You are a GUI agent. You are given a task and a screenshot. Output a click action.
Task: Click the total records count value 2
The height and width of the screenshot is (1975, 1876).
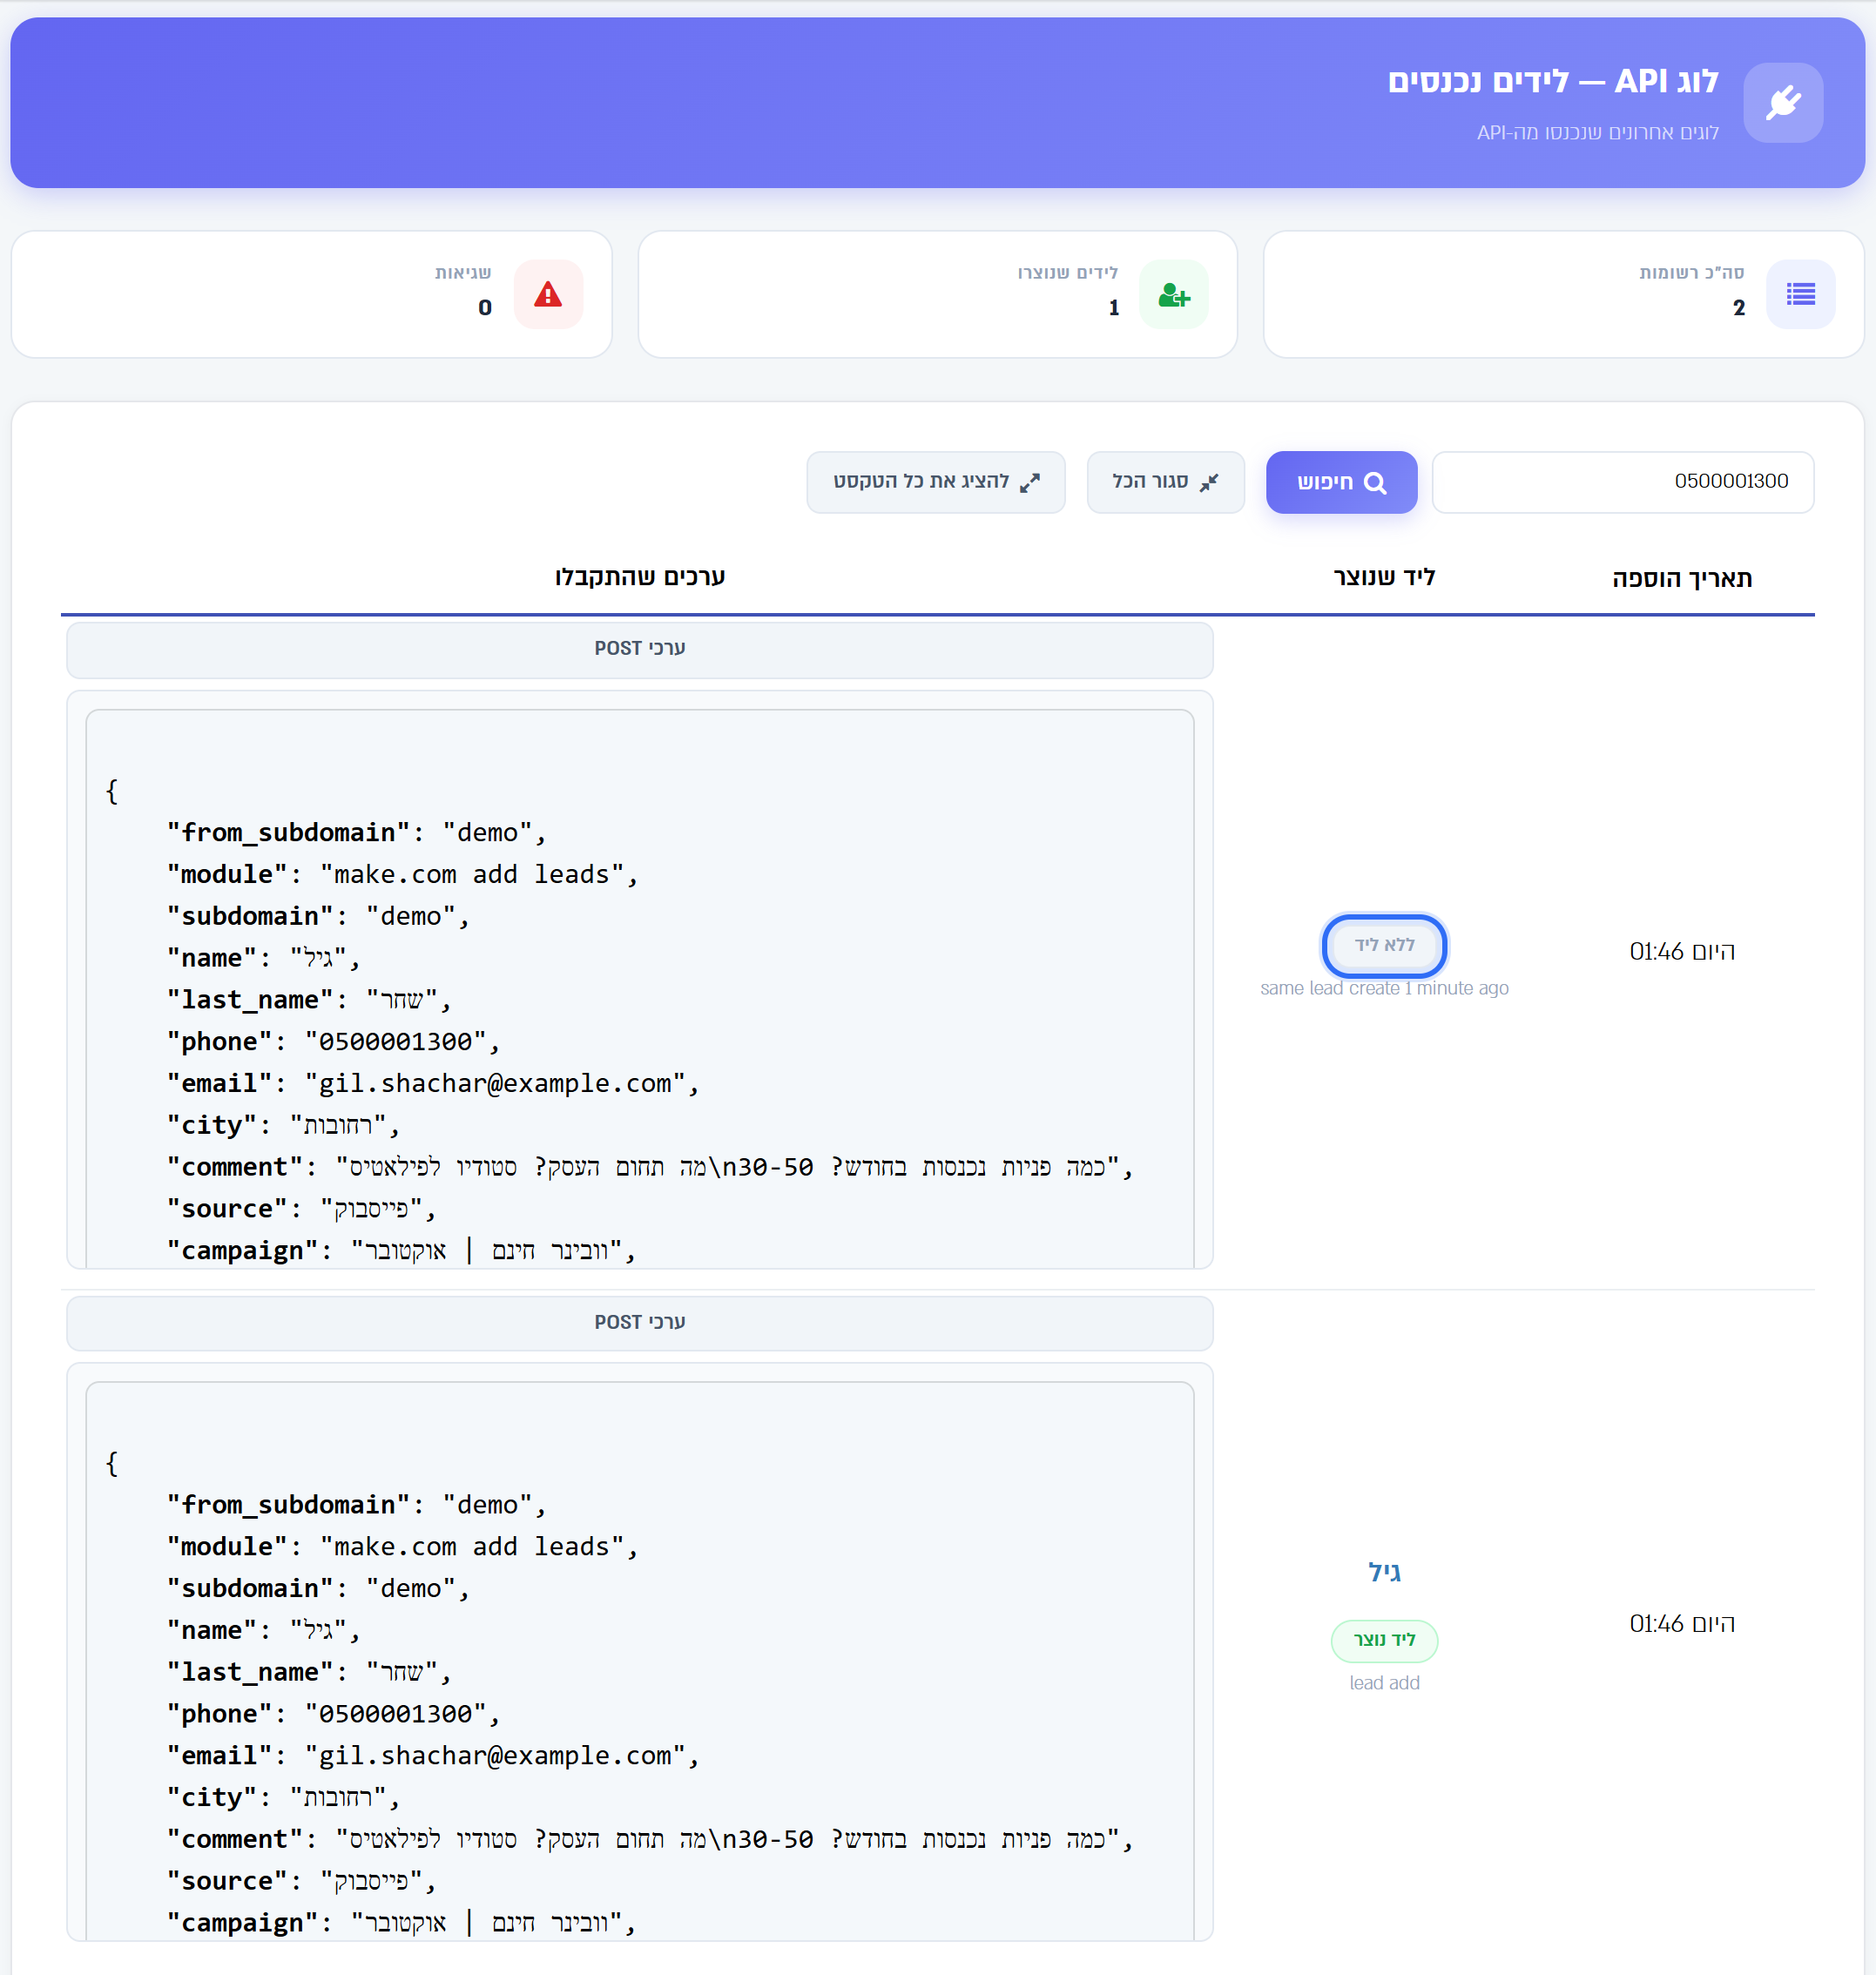pyautogui.click(x=1738, y=308)
